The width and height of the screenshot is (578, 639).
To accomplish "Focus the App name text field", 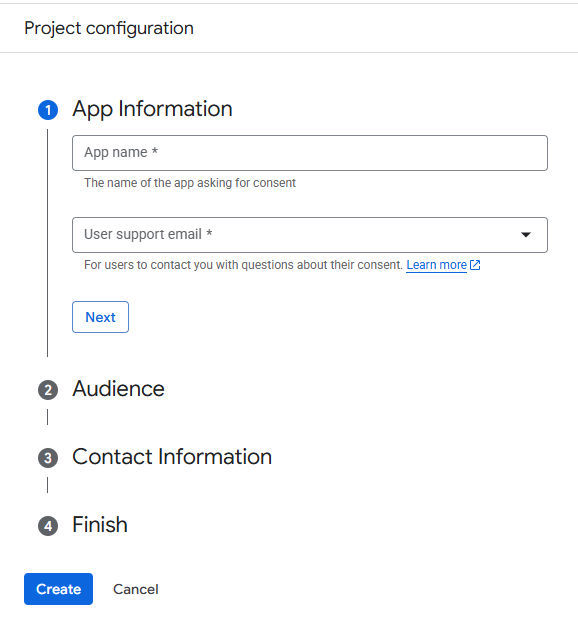I will pyautogui.click(x=310, y=153).
